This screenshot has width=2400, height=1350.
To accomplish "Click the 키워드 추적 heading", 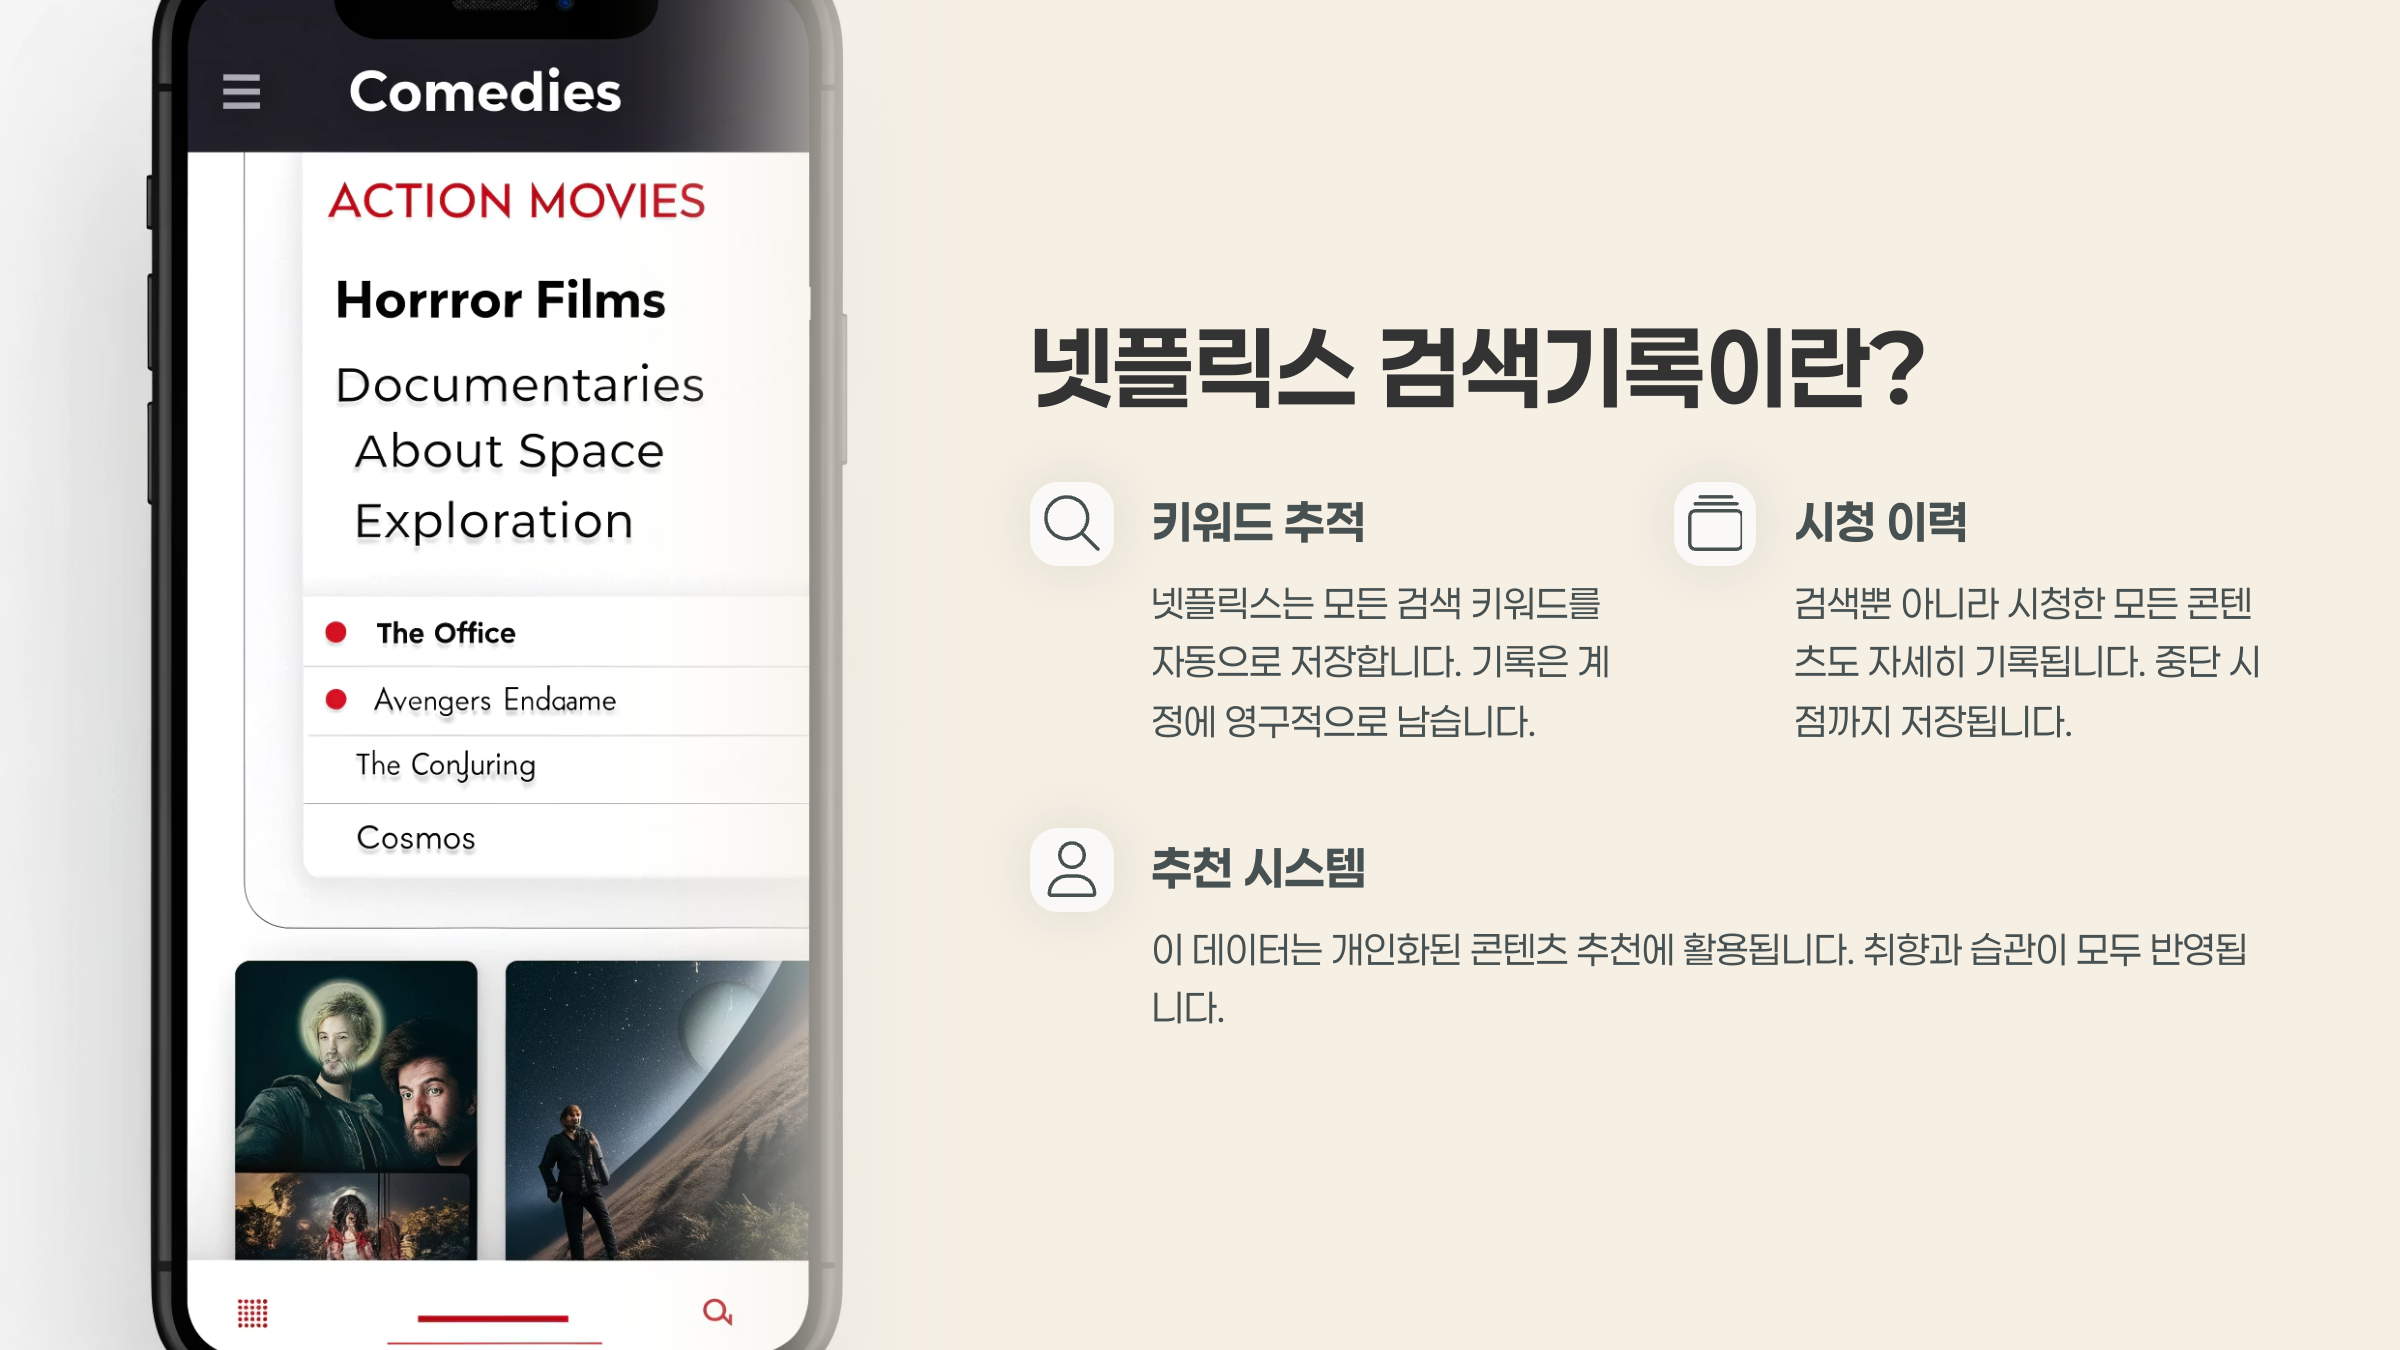I will tap(1258, 523).
